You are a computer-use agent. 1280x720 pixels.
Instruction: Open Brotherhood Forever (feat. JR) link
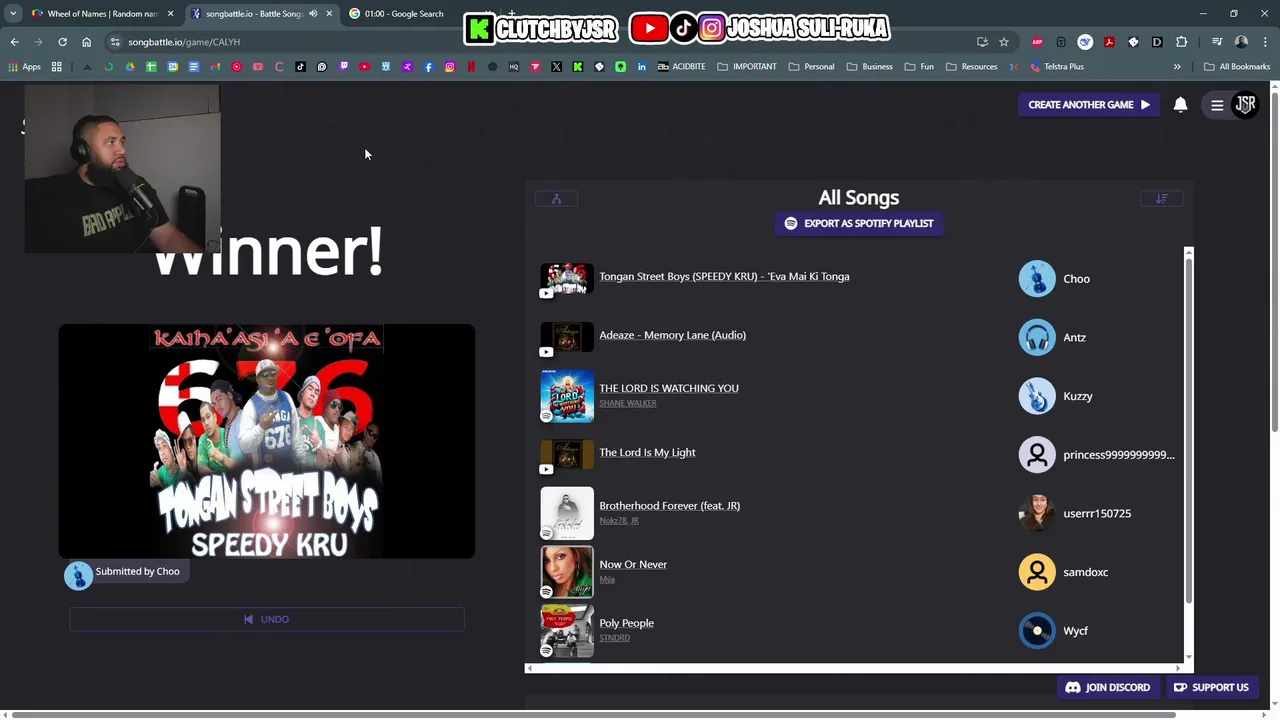pyautogui.click(x=669, y=505)
